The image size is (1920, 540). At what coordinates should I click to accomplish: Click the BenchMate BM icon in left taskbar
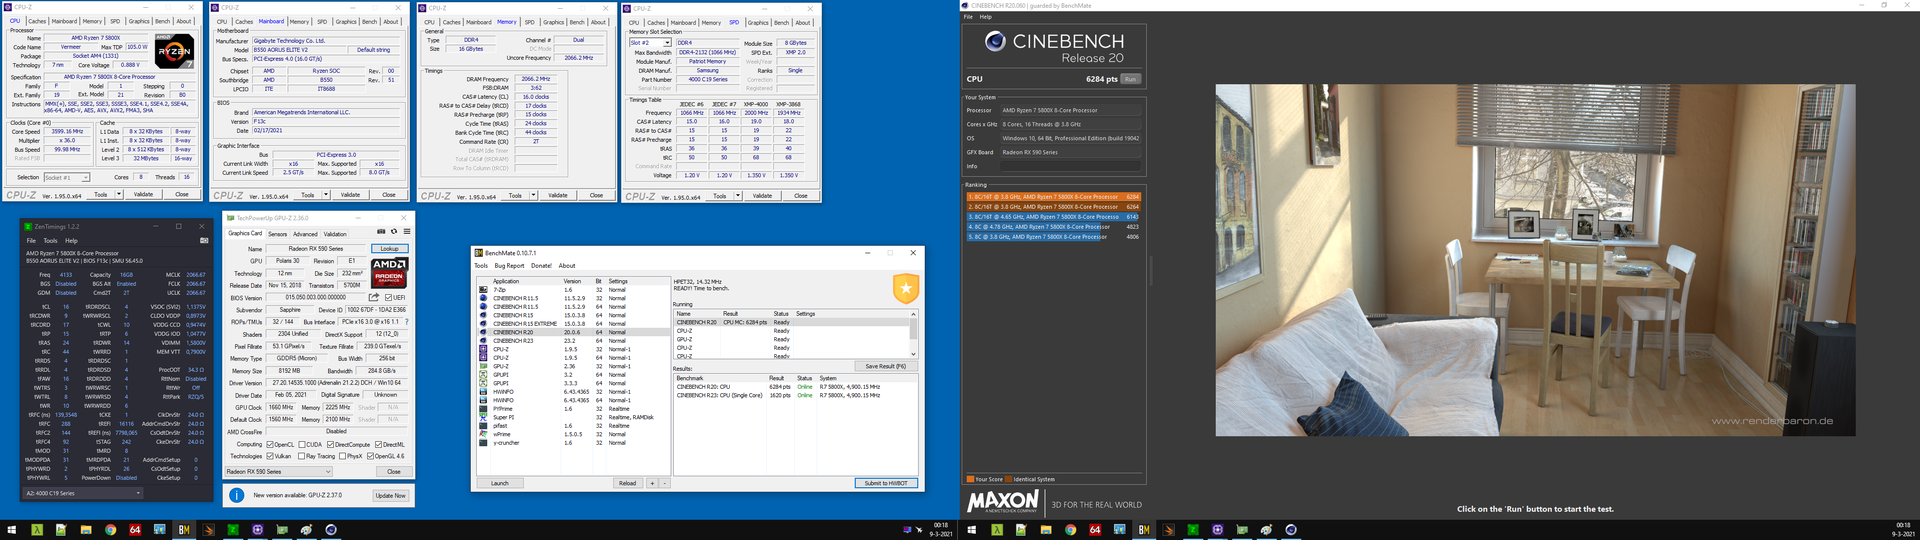tap(184, 530)
